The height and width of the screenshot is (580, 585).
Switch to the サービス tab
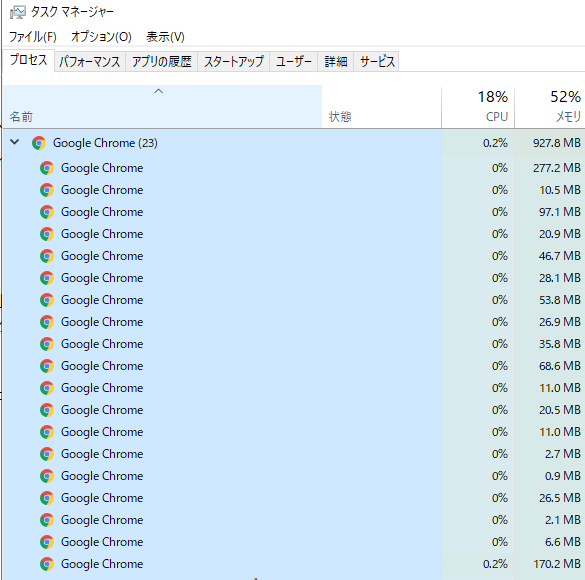pyautogui.click(x=377, y=62)
